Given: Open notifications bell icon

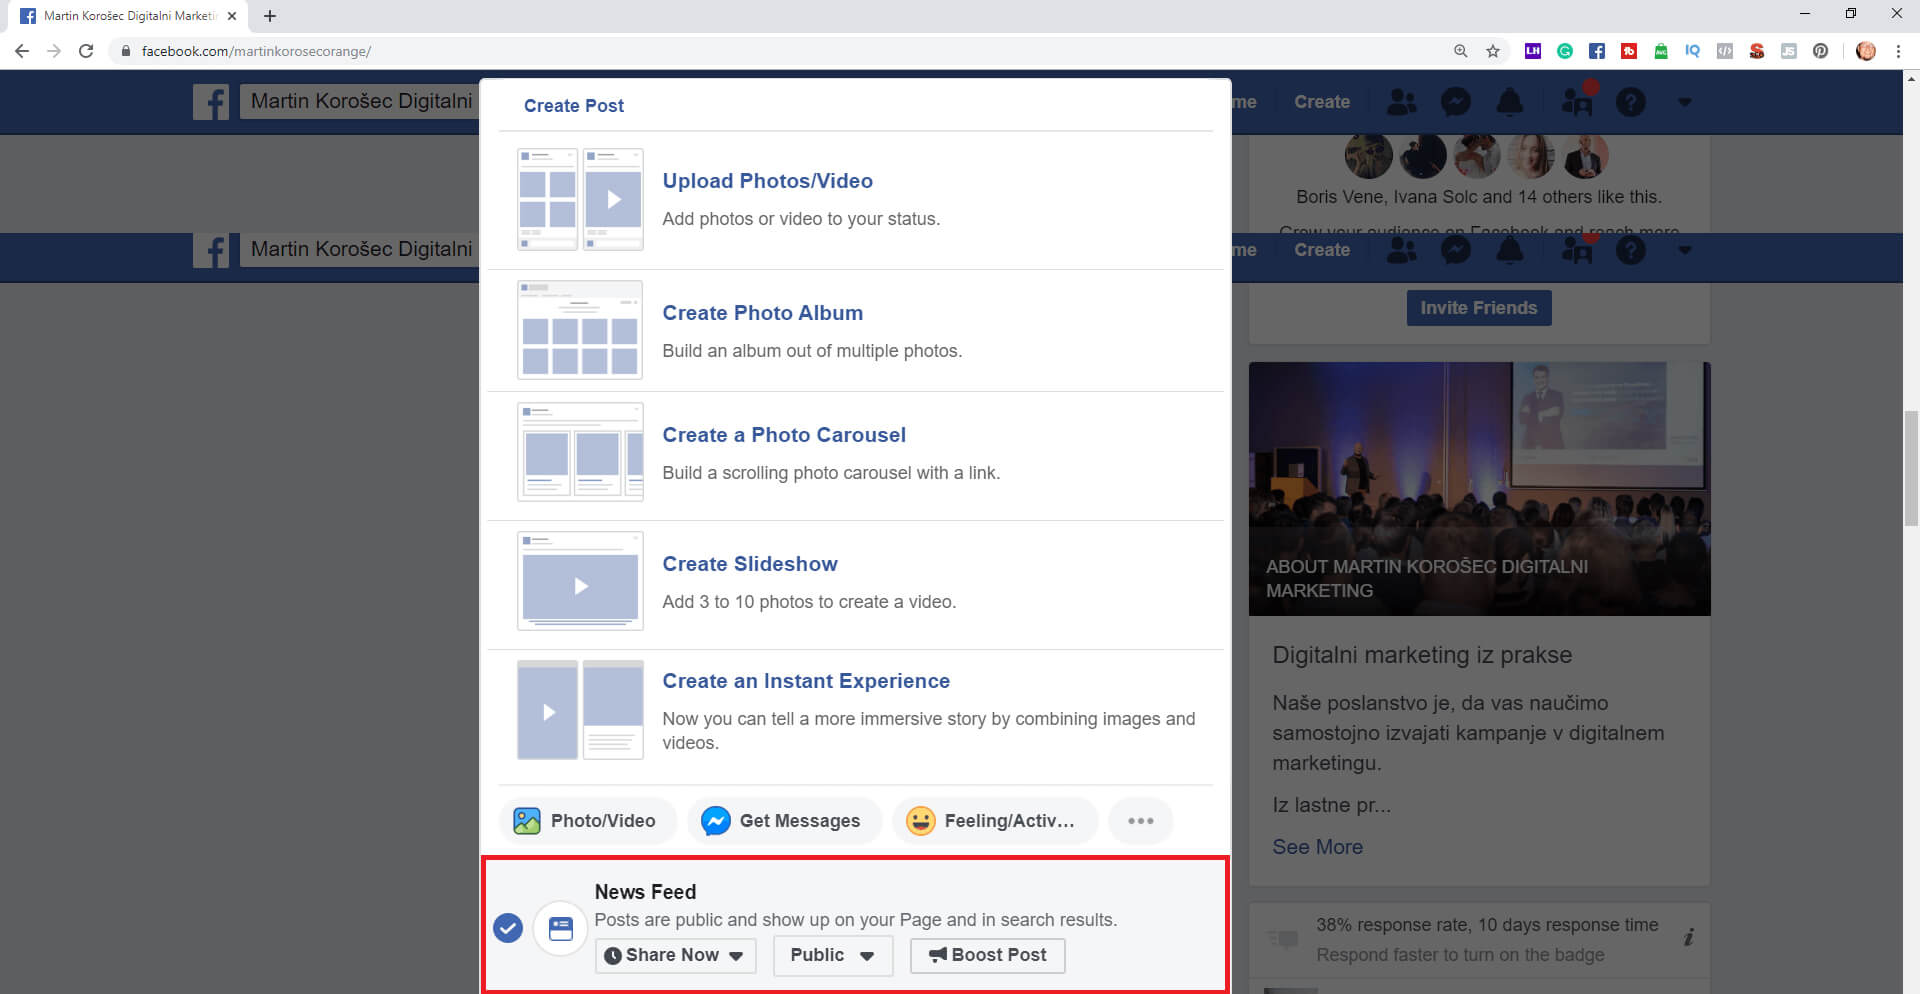Looking at the screenshot, I should click(x=1509, y=102).
